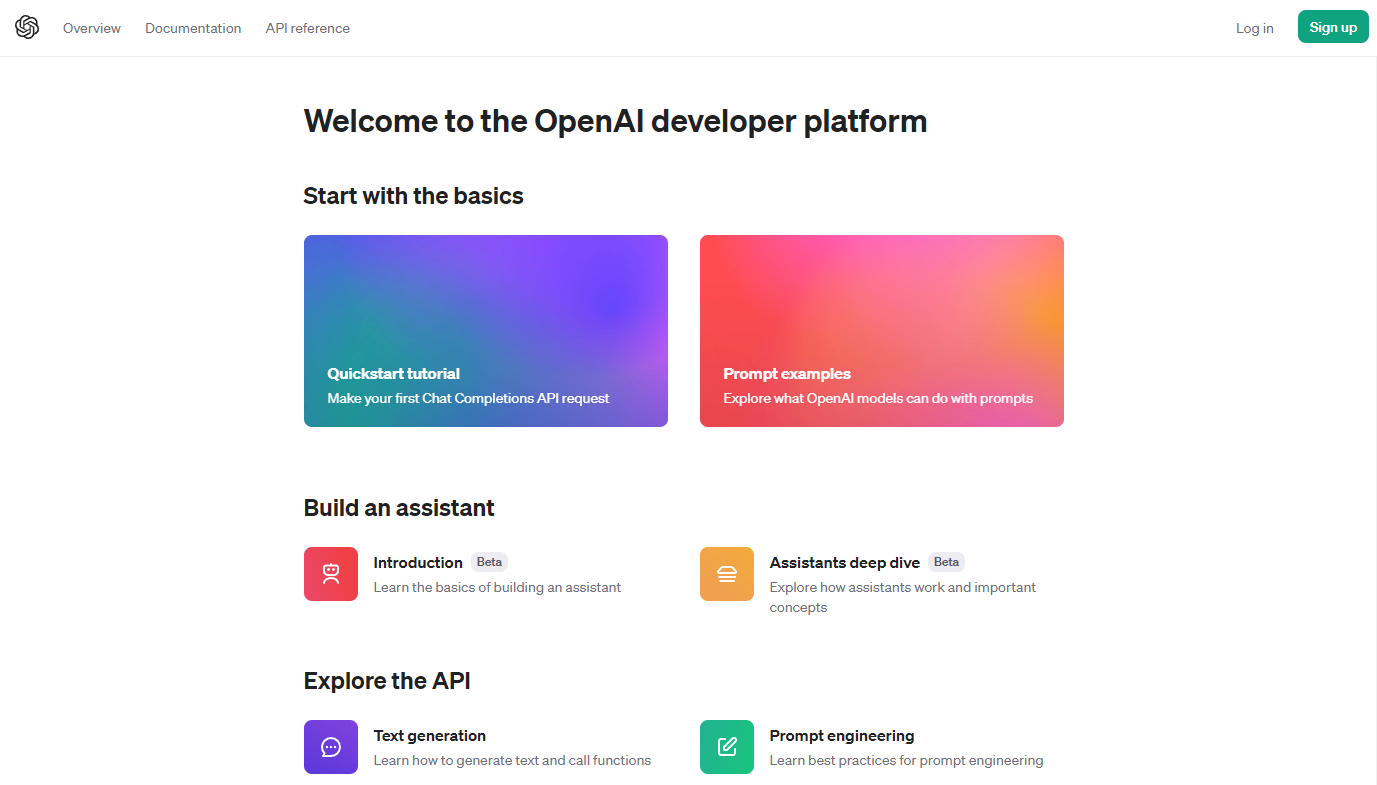Image resolution: width=1377 pixels, height=785 pixels.
Task: Open the Quickstart tutorial card
Action: pos(486,331)
